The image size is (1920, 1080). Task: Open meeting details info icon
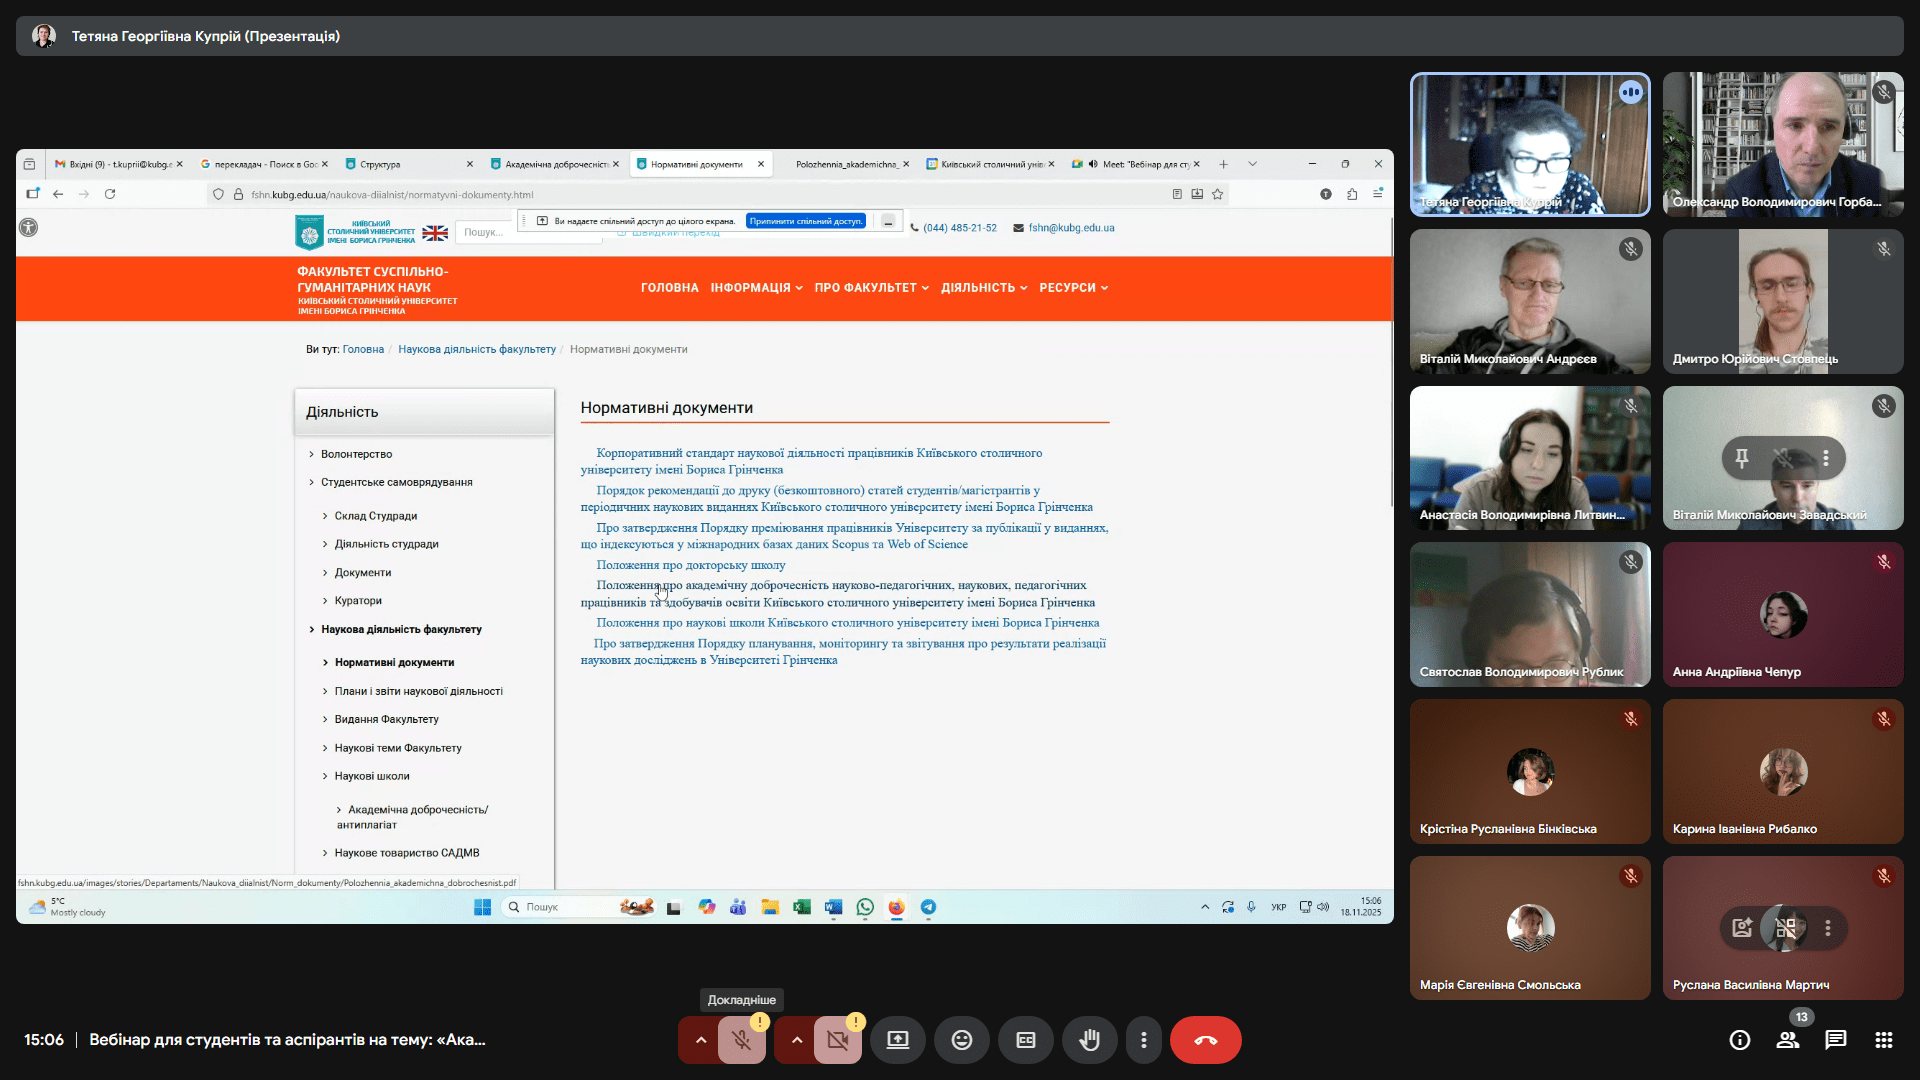coord(1740,1040)
